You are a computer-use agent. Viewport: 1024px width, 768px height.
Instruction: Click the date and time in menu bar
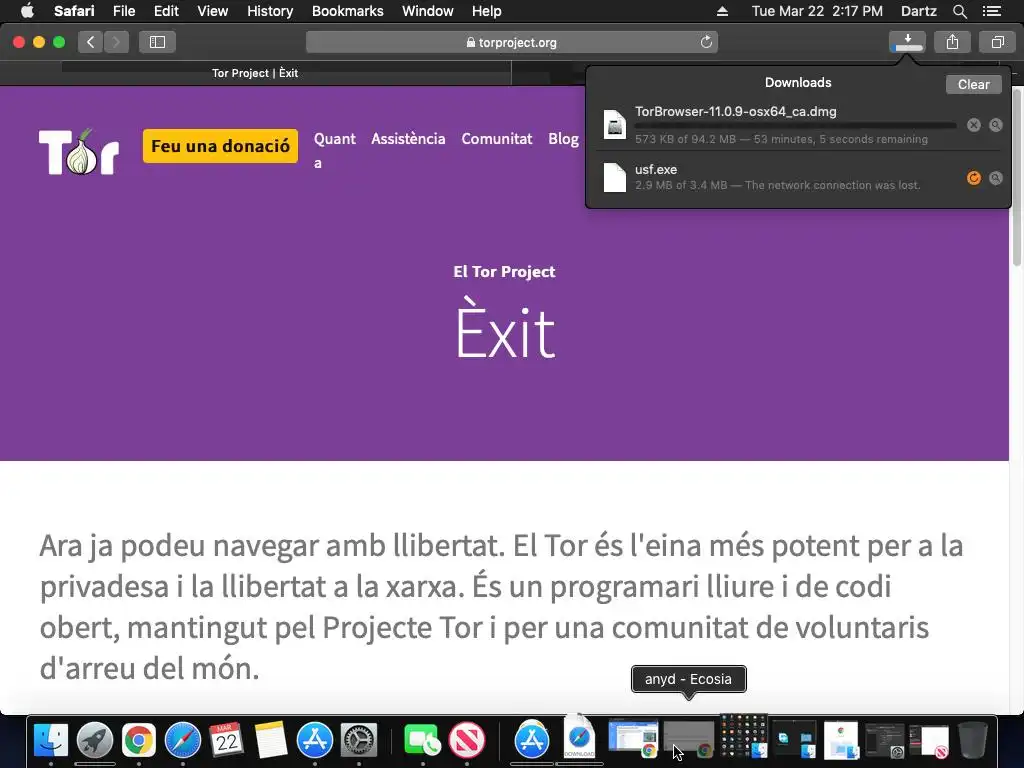point(817,11)
